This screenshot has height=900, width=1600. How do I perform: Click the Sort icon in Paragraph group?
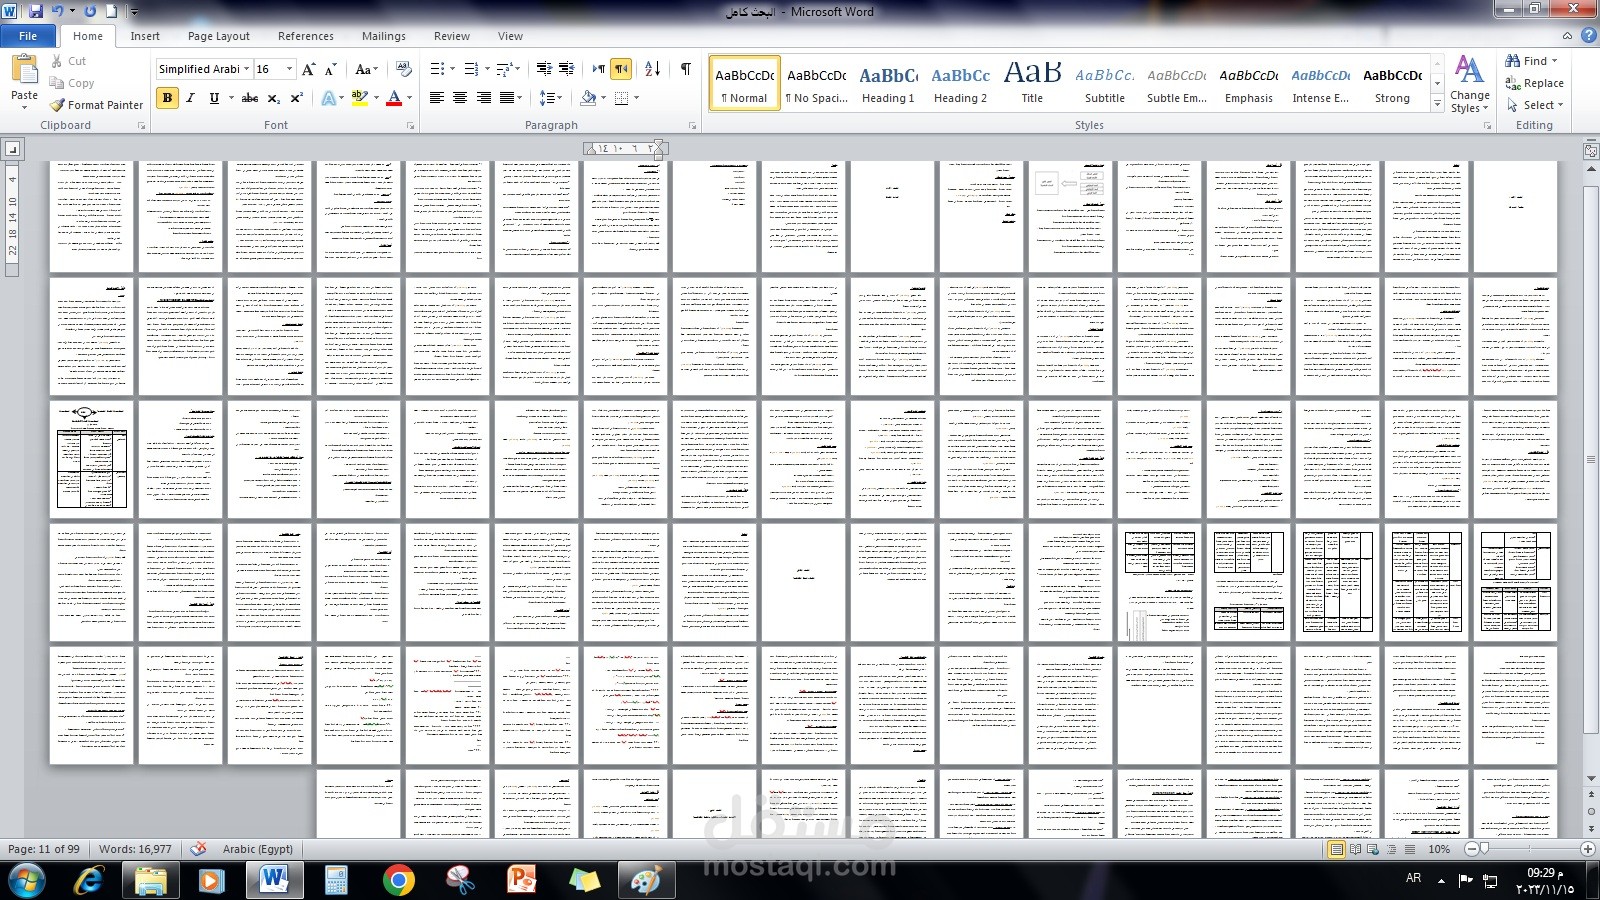pos(652,69)
